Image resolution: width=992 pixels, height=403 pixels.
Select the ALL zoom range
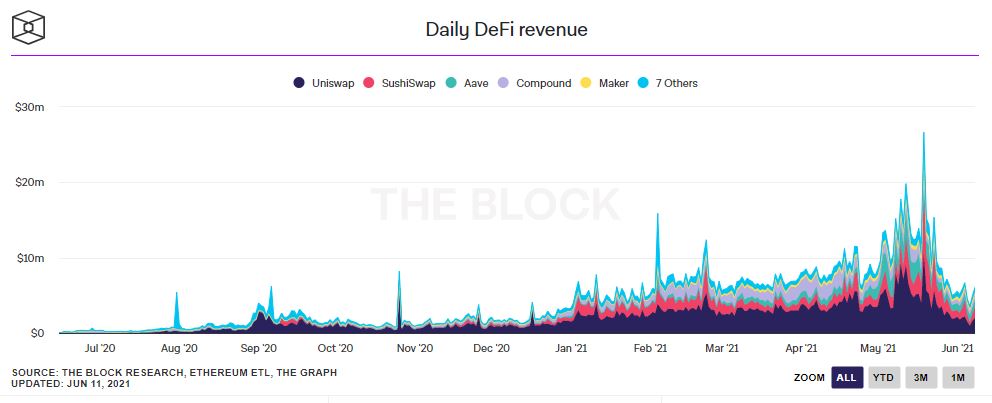pyautogui.click(x=847, y=377)
